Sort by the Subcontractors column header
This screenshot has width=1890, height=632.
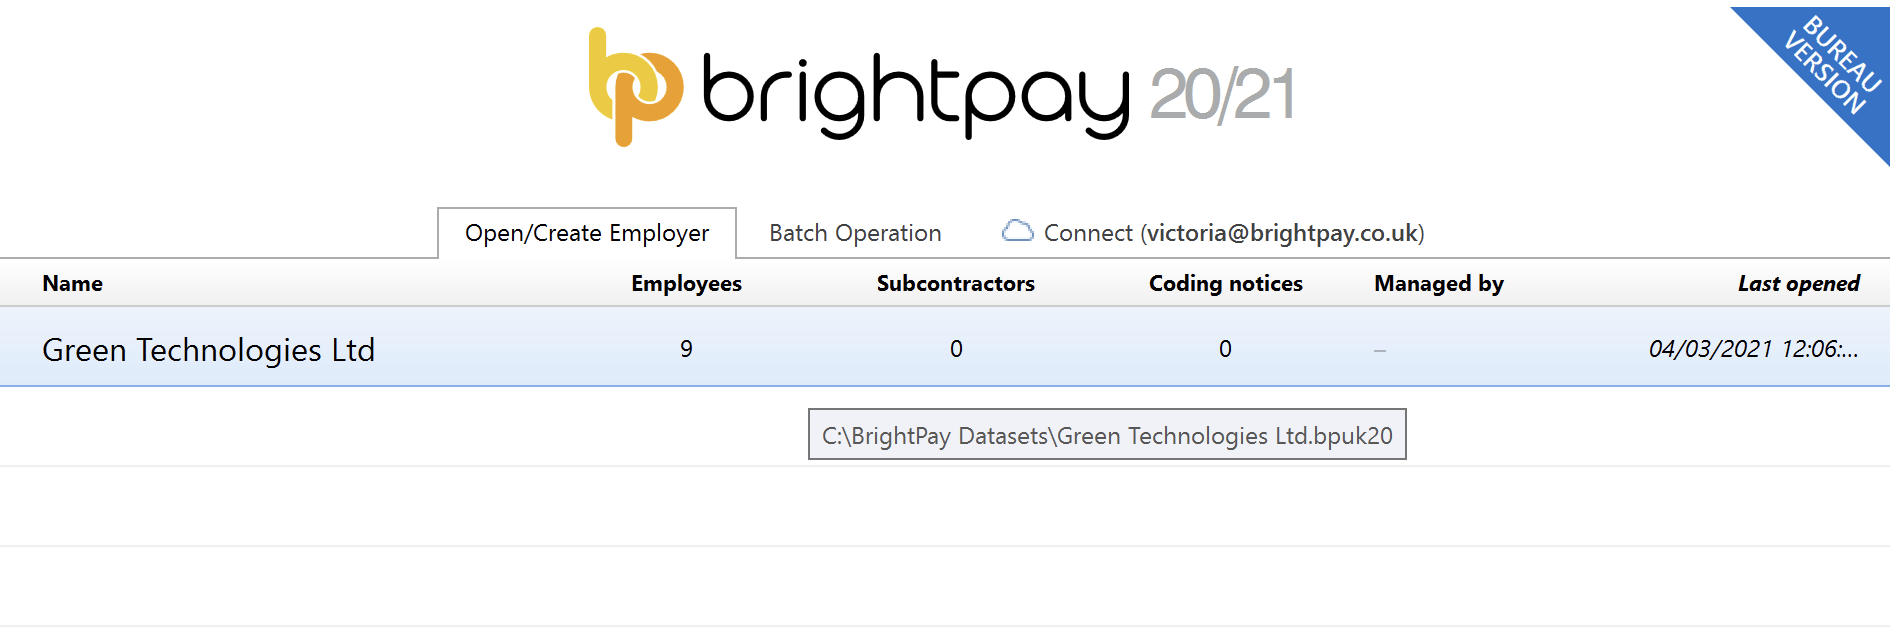[955, 284]
